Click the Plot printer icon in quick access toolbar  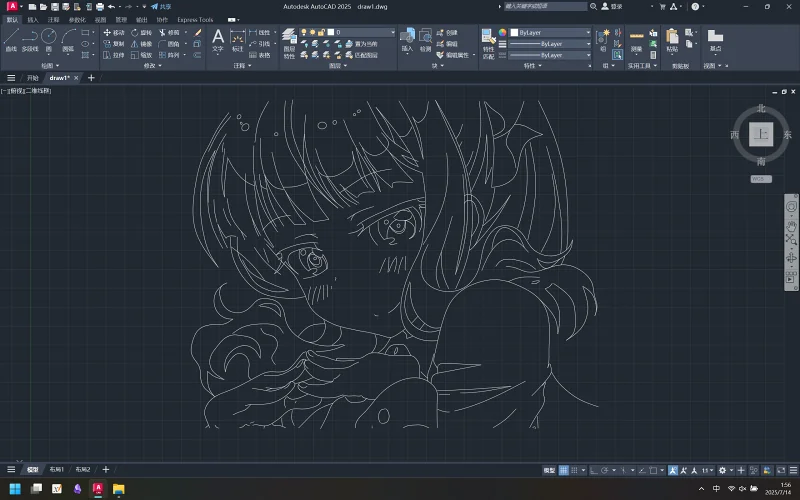coord(100,7)
